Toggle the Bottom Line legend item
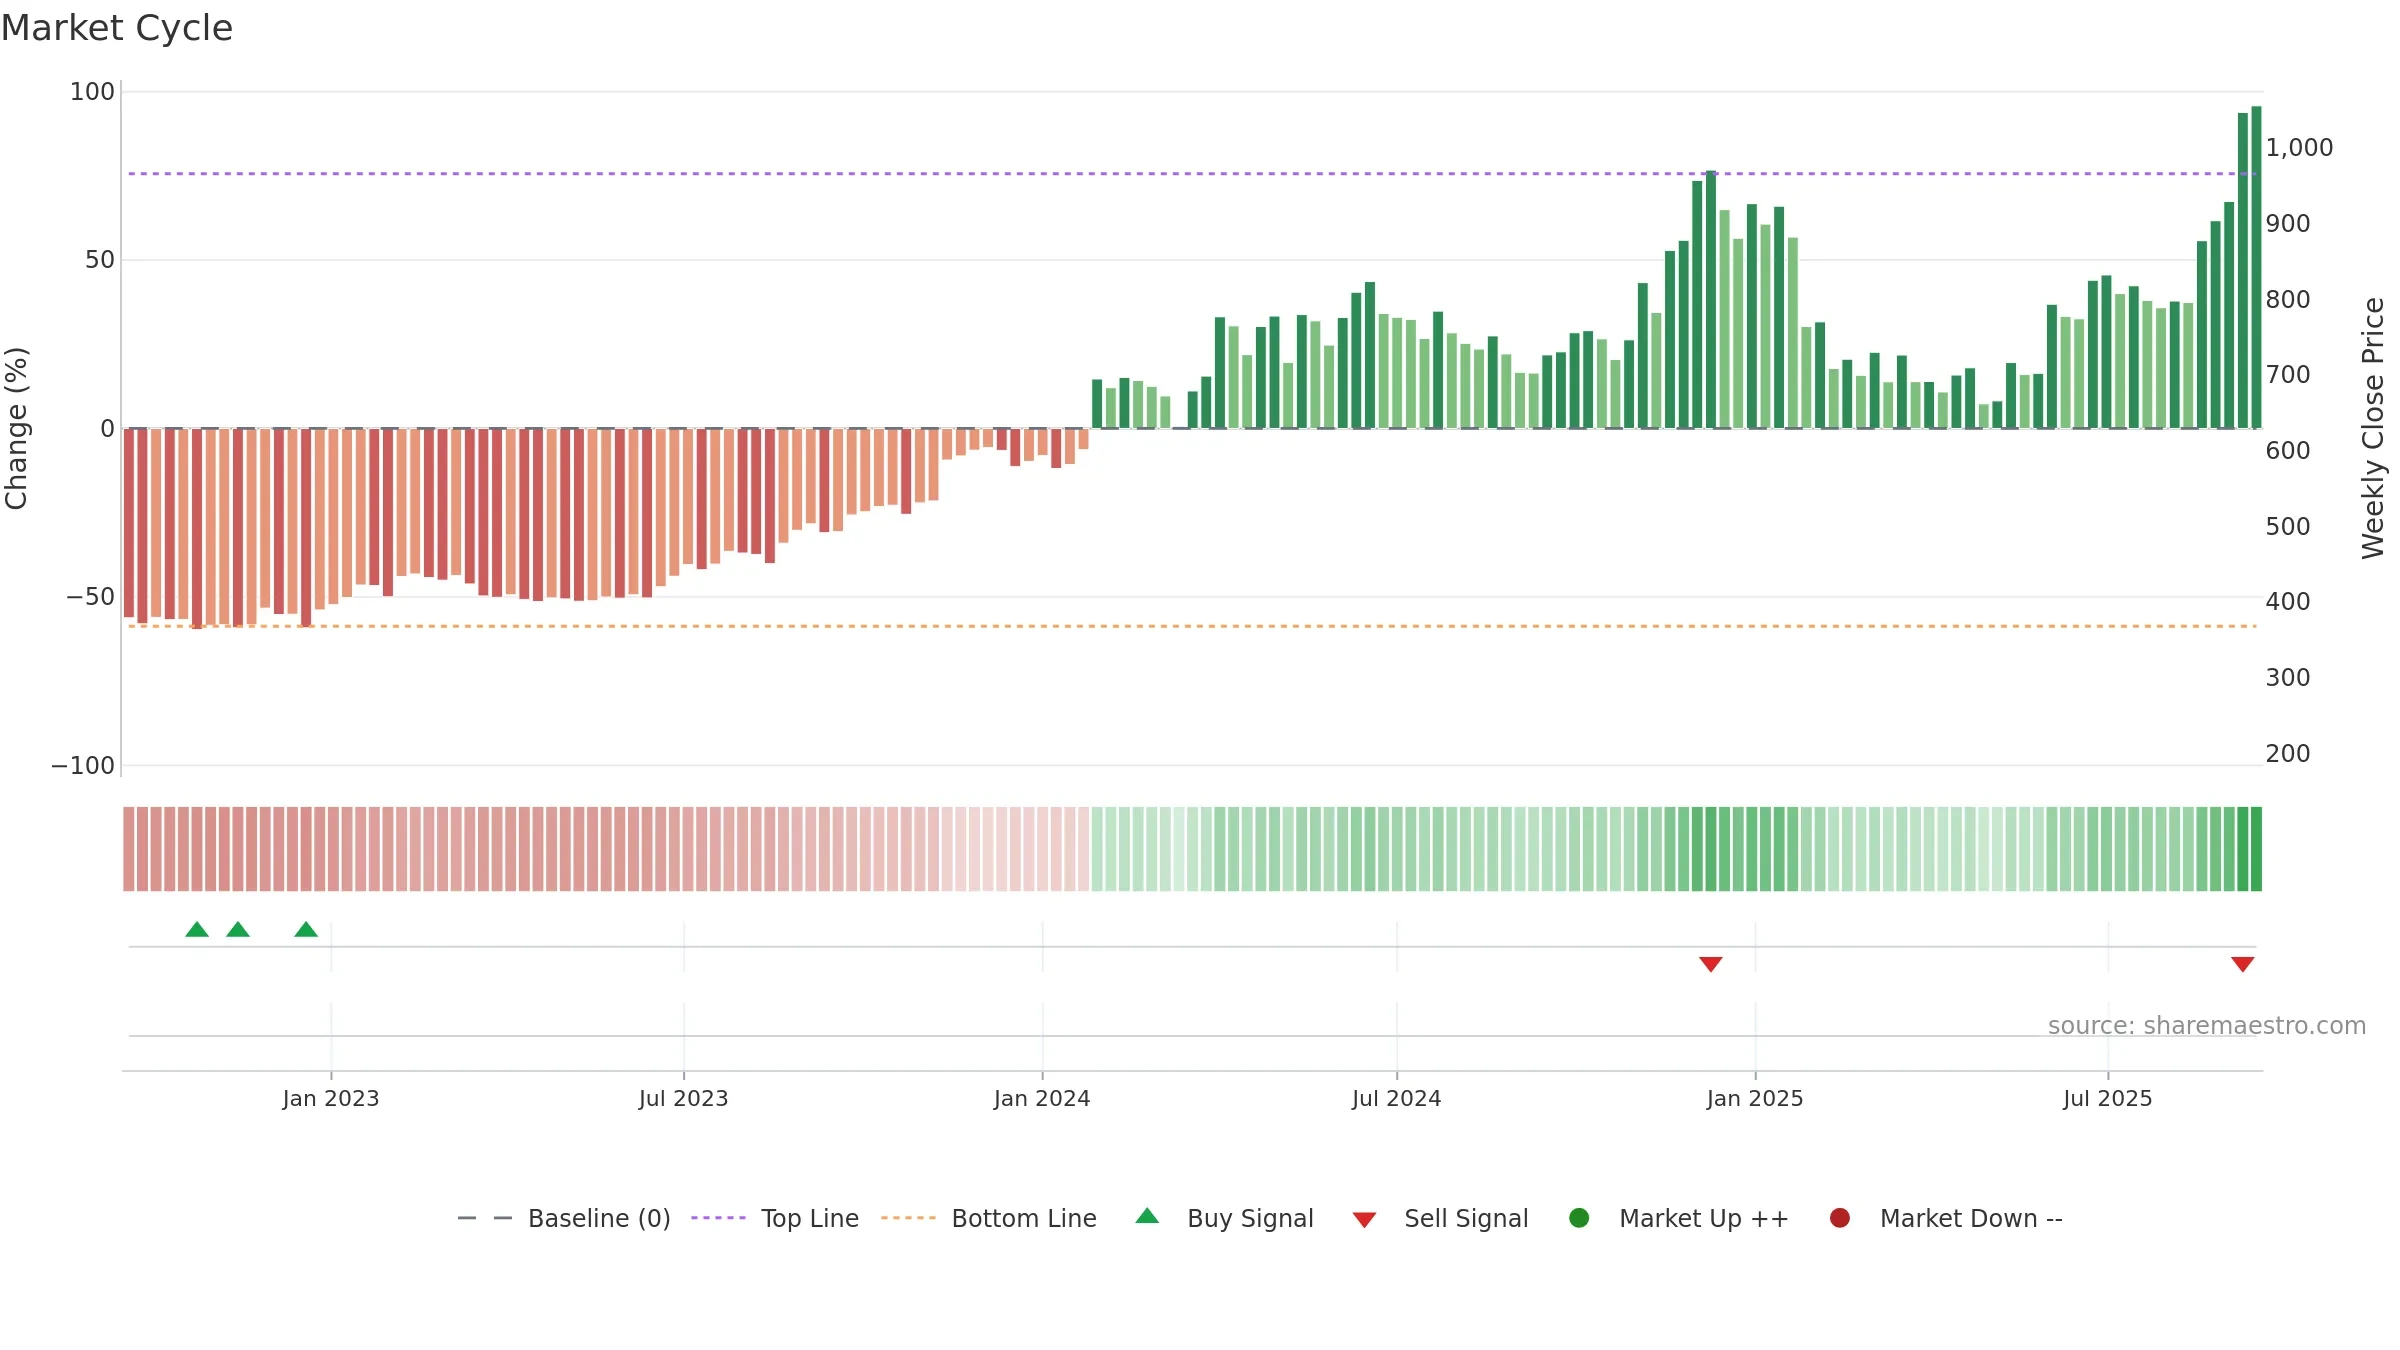This screenshot has height=1350, width=2400. click(x=988, y=1218)
